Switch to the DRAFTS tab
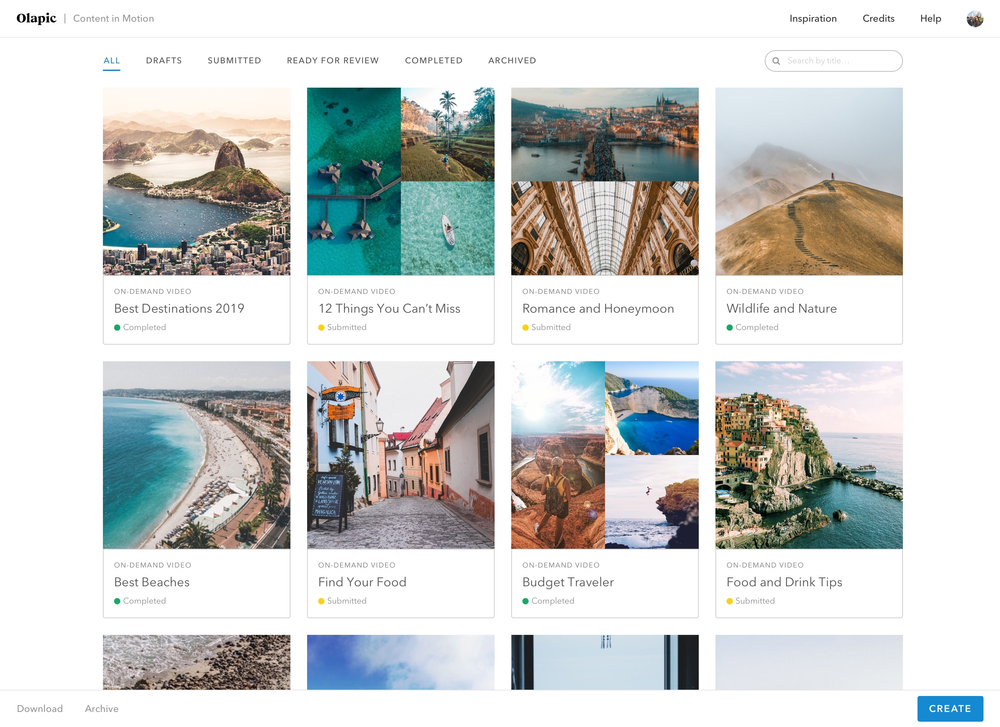The image size is (1000, 727). pyautogui.click(x=164, y=61)
